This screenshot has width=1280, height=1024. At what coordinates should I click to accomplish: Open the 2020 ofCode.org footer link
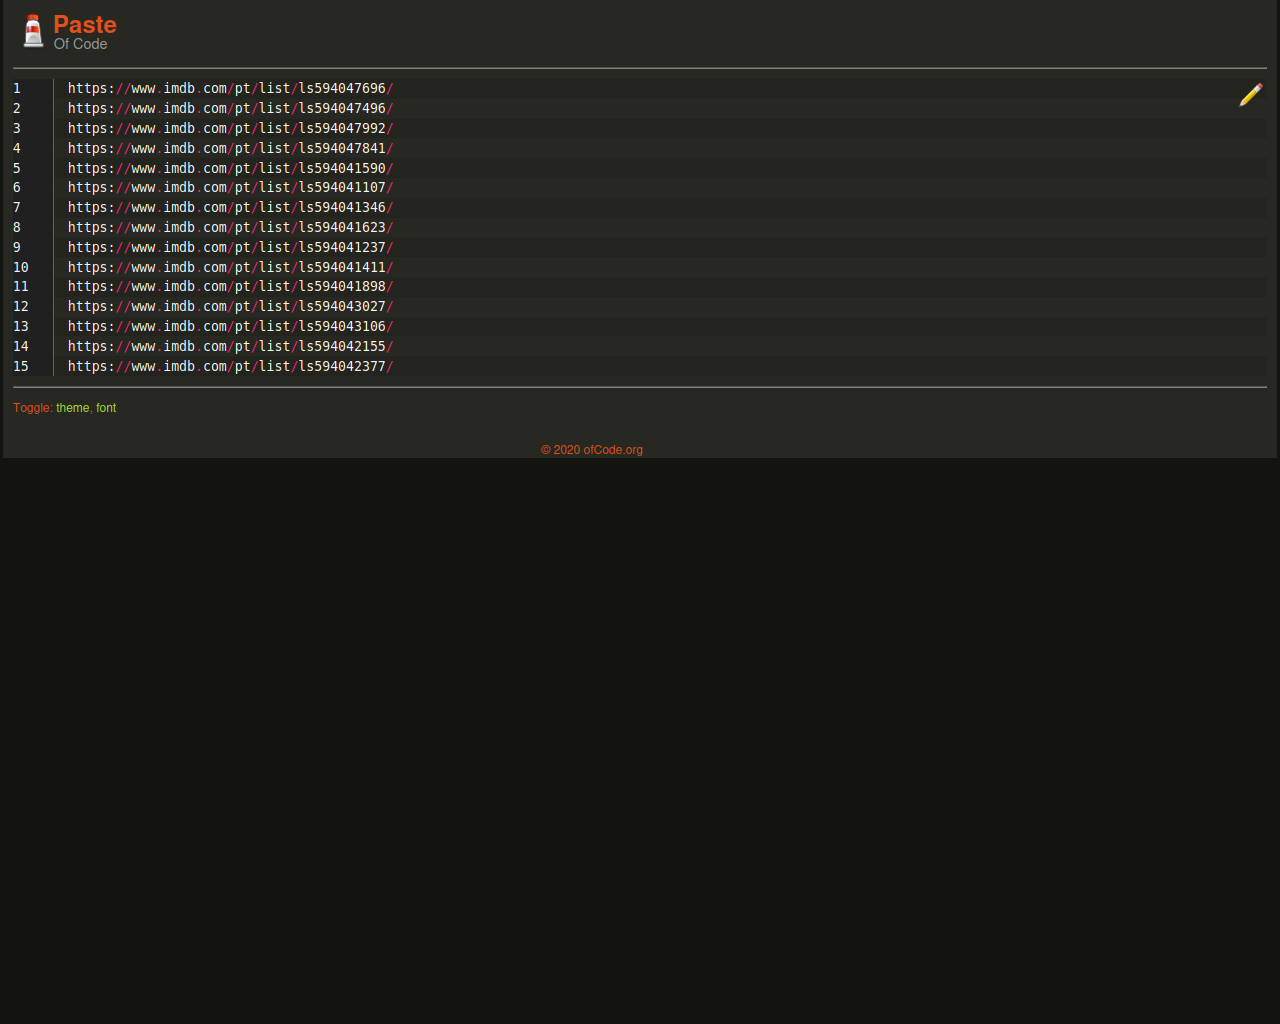pyautogui.click(x=592, y=450)
